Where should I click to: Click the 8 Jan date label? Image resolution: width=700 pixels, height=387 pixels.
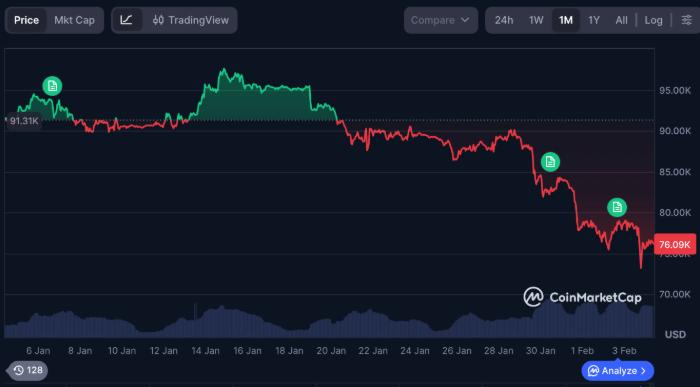point(80,351)
